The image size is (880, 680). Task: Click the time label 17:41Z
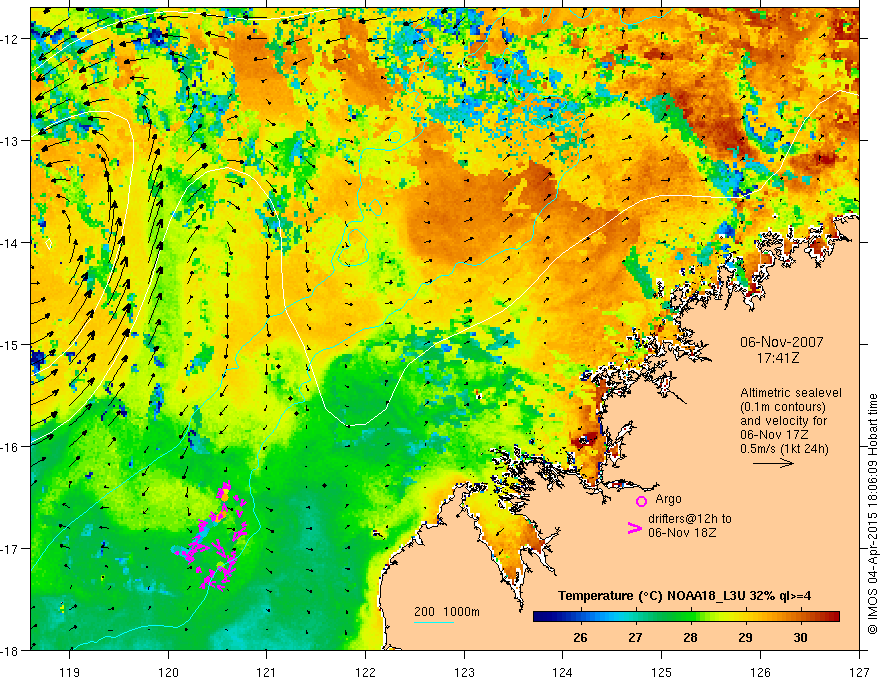click(x=778, y=357)
